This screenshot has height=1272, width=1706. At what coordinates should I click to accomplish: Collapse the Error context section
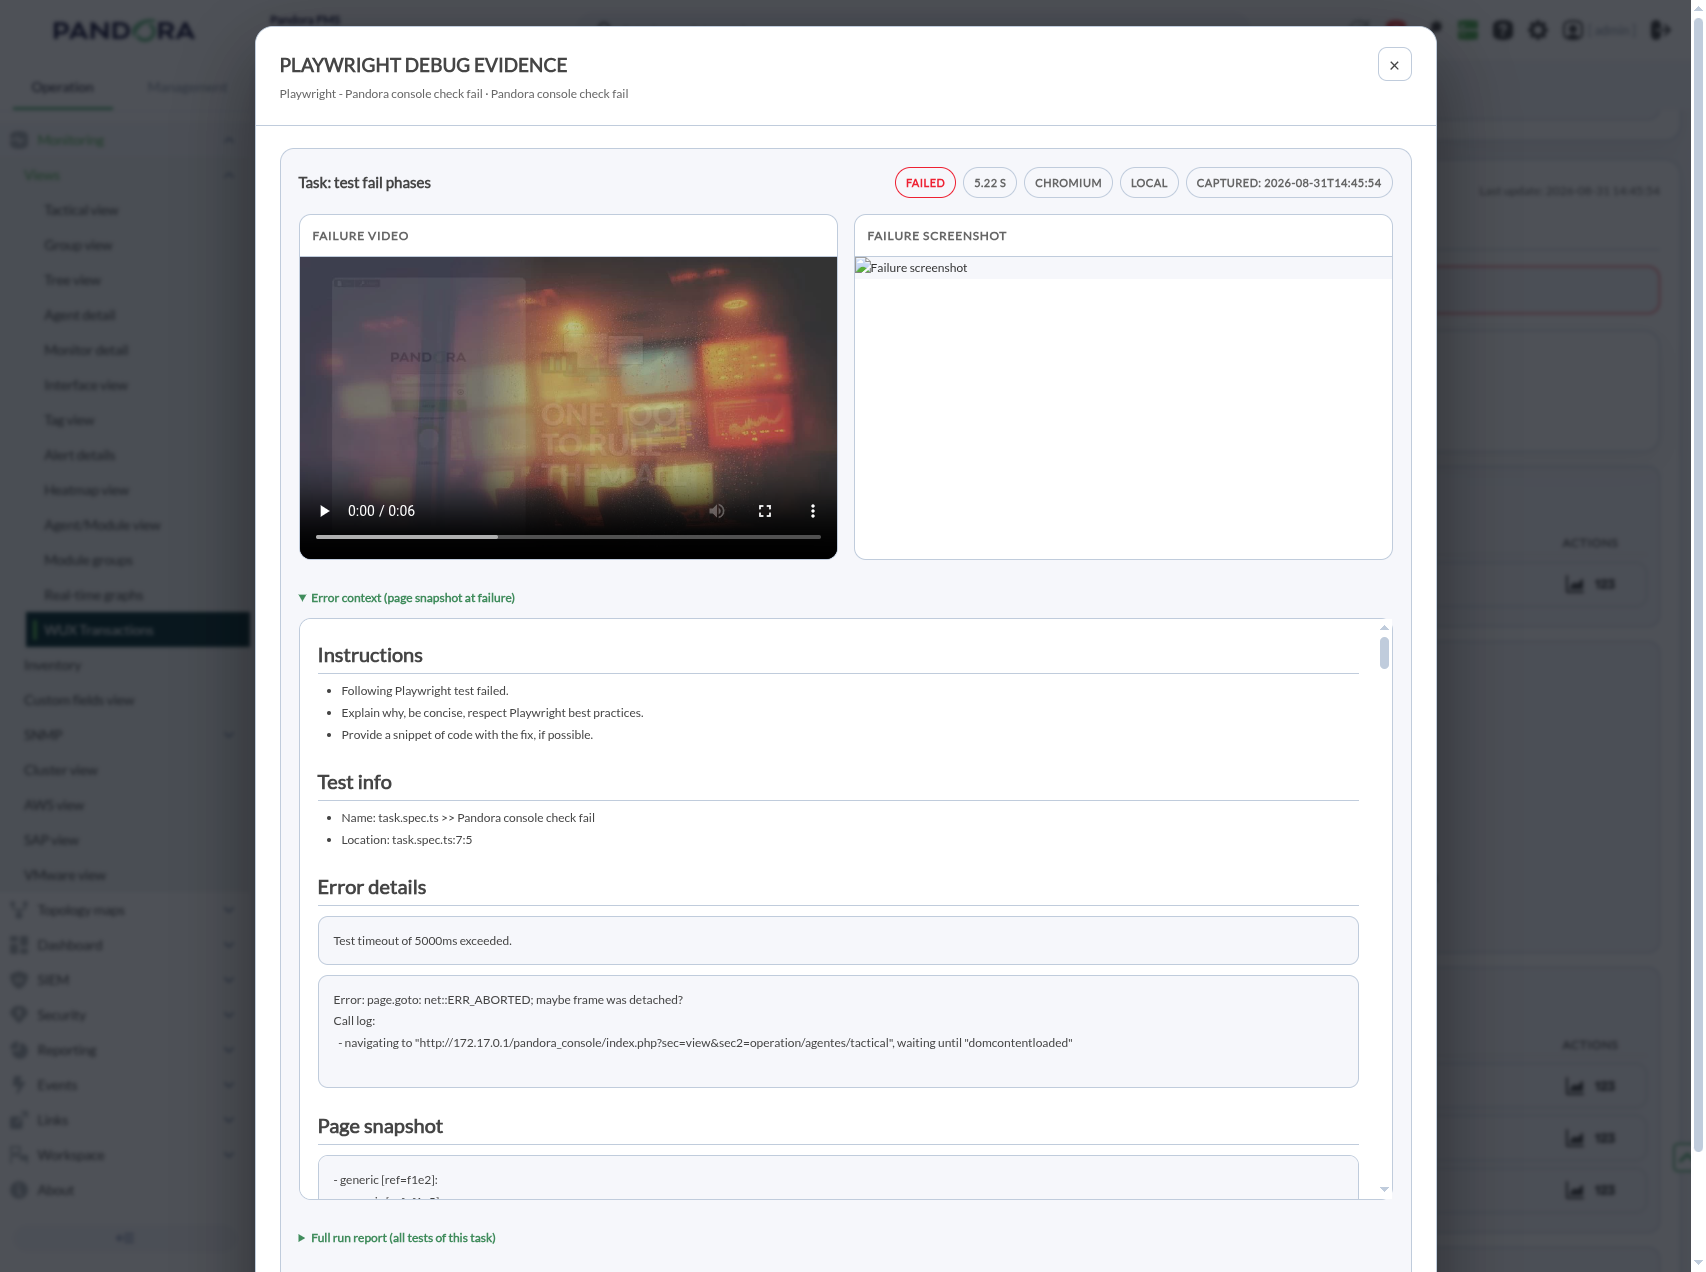coord(407,598)
